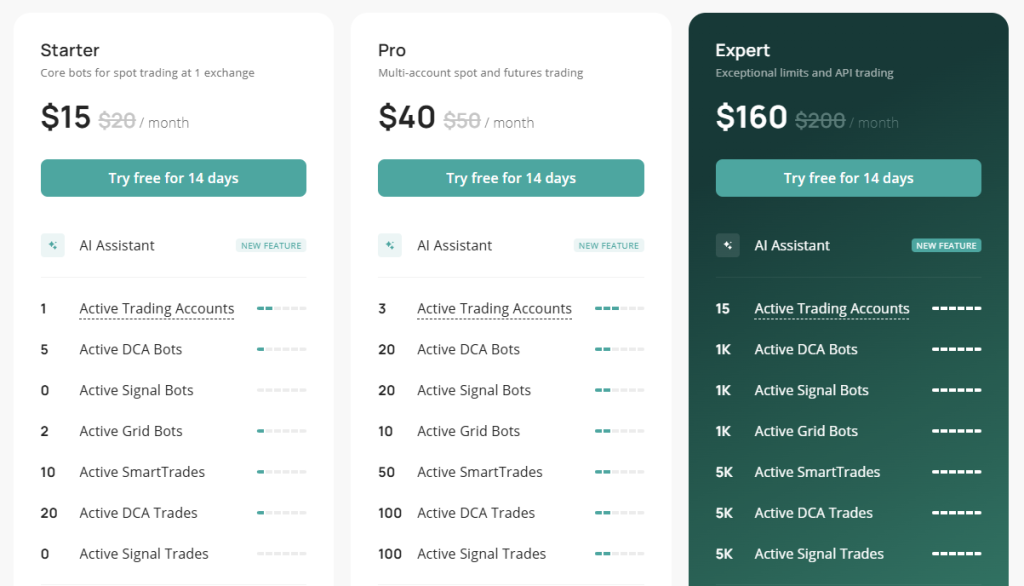This screenshot has width=1024, height=586.
Task: Click the Pro plan's $40 price
Action: tap(406, 118)
